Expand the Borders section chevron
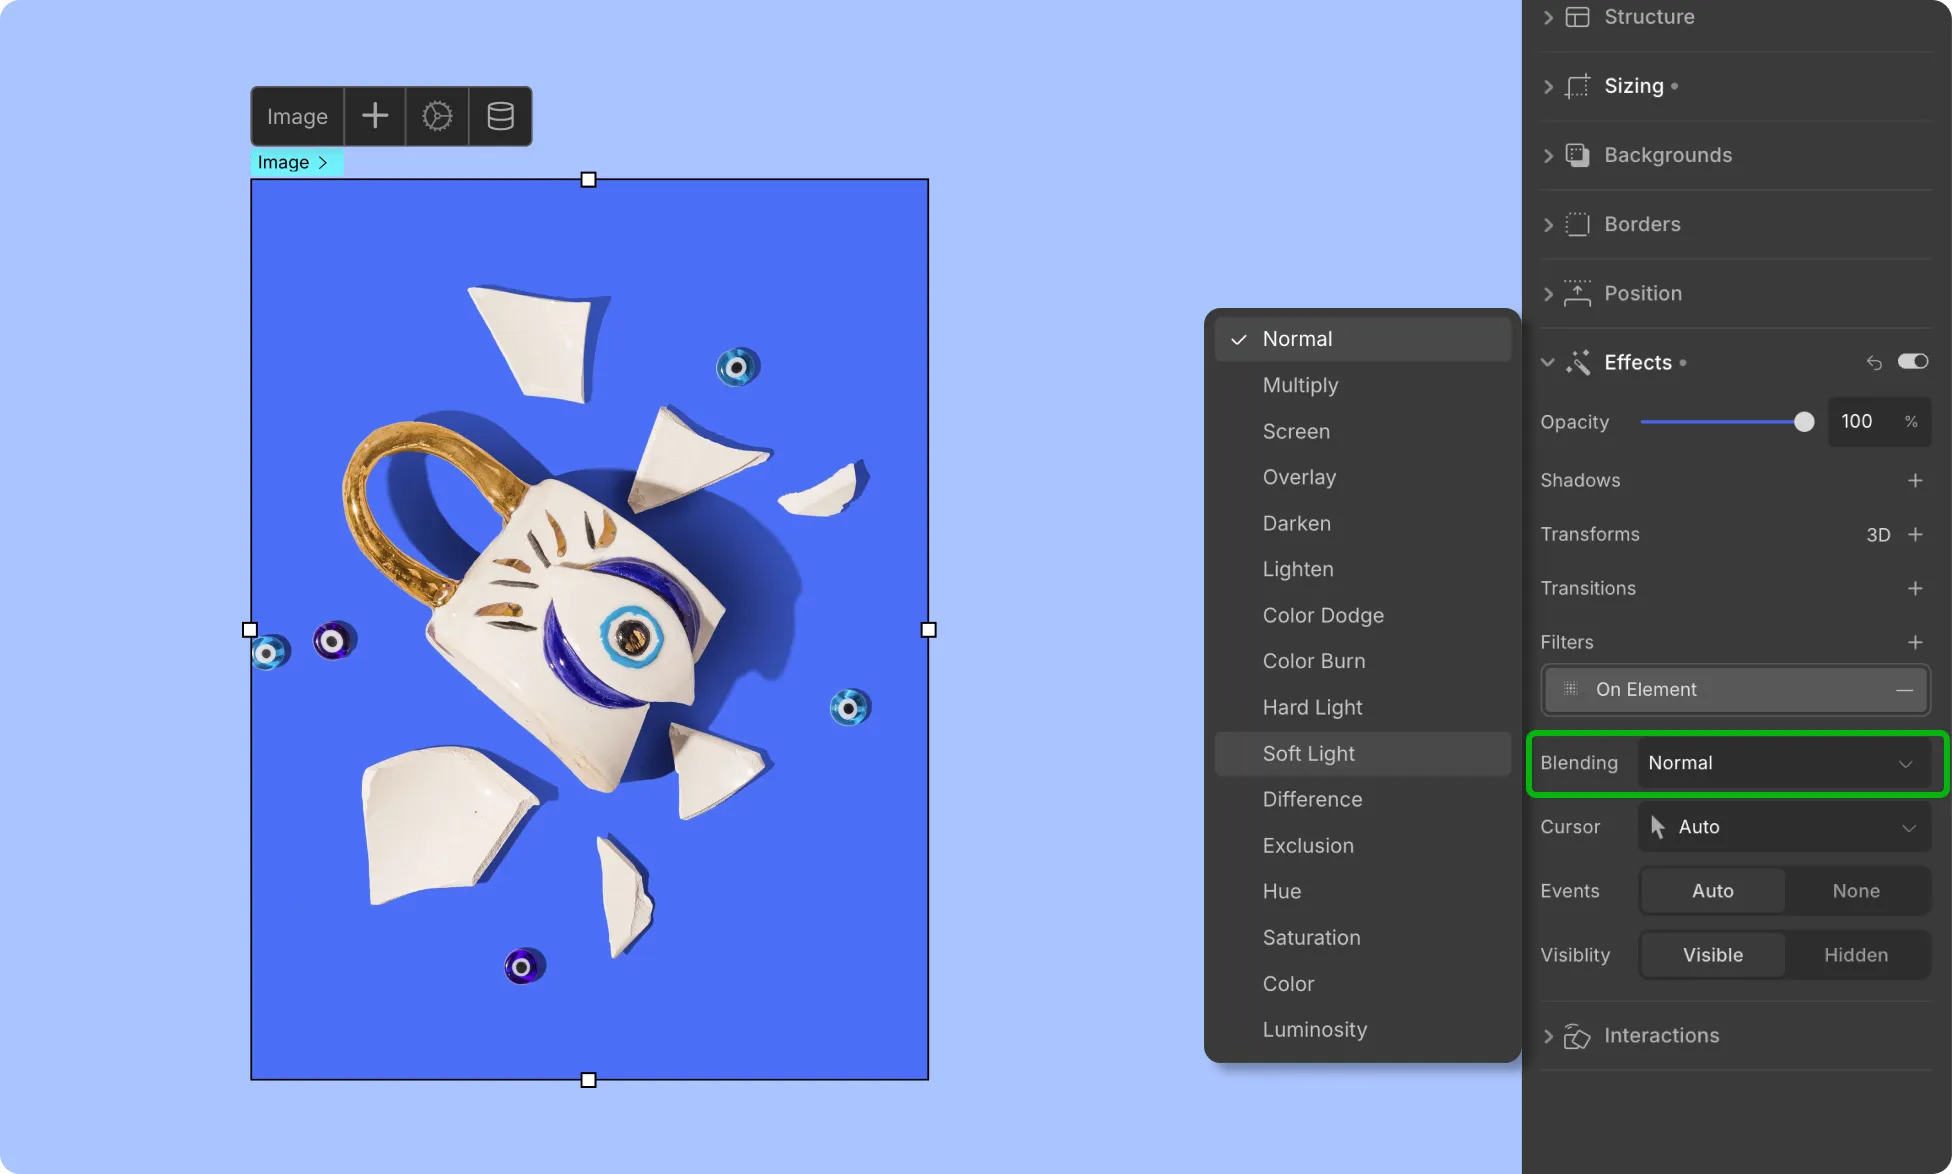This screenshot has height=1174, width=1952. (1548, 224)
